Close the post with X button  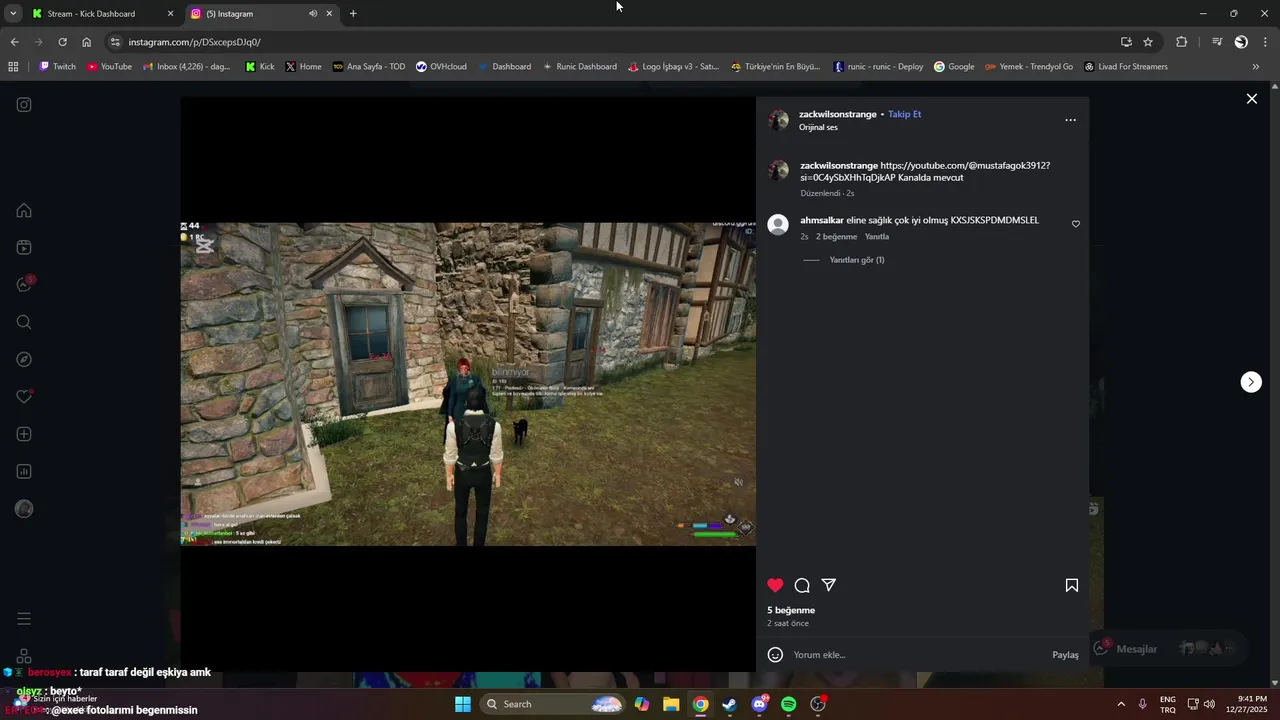(x=1251, y=98)
